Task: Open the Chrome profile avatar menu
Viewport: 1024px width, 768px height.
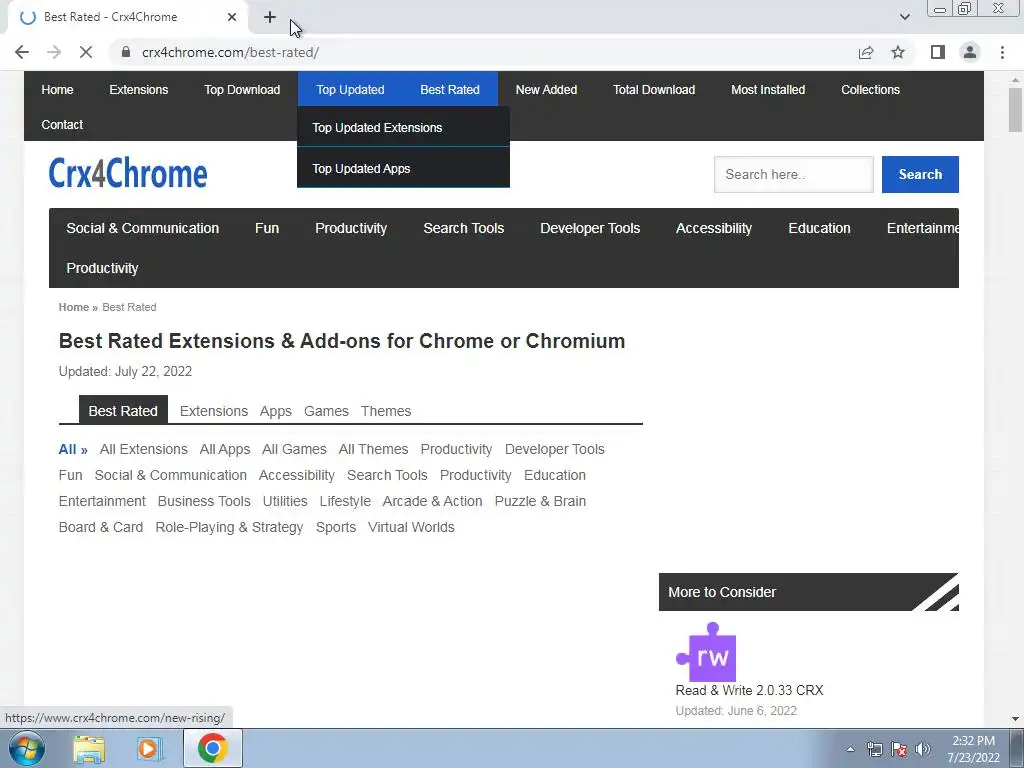Action: pyautogui.click(x=970, y=52)
